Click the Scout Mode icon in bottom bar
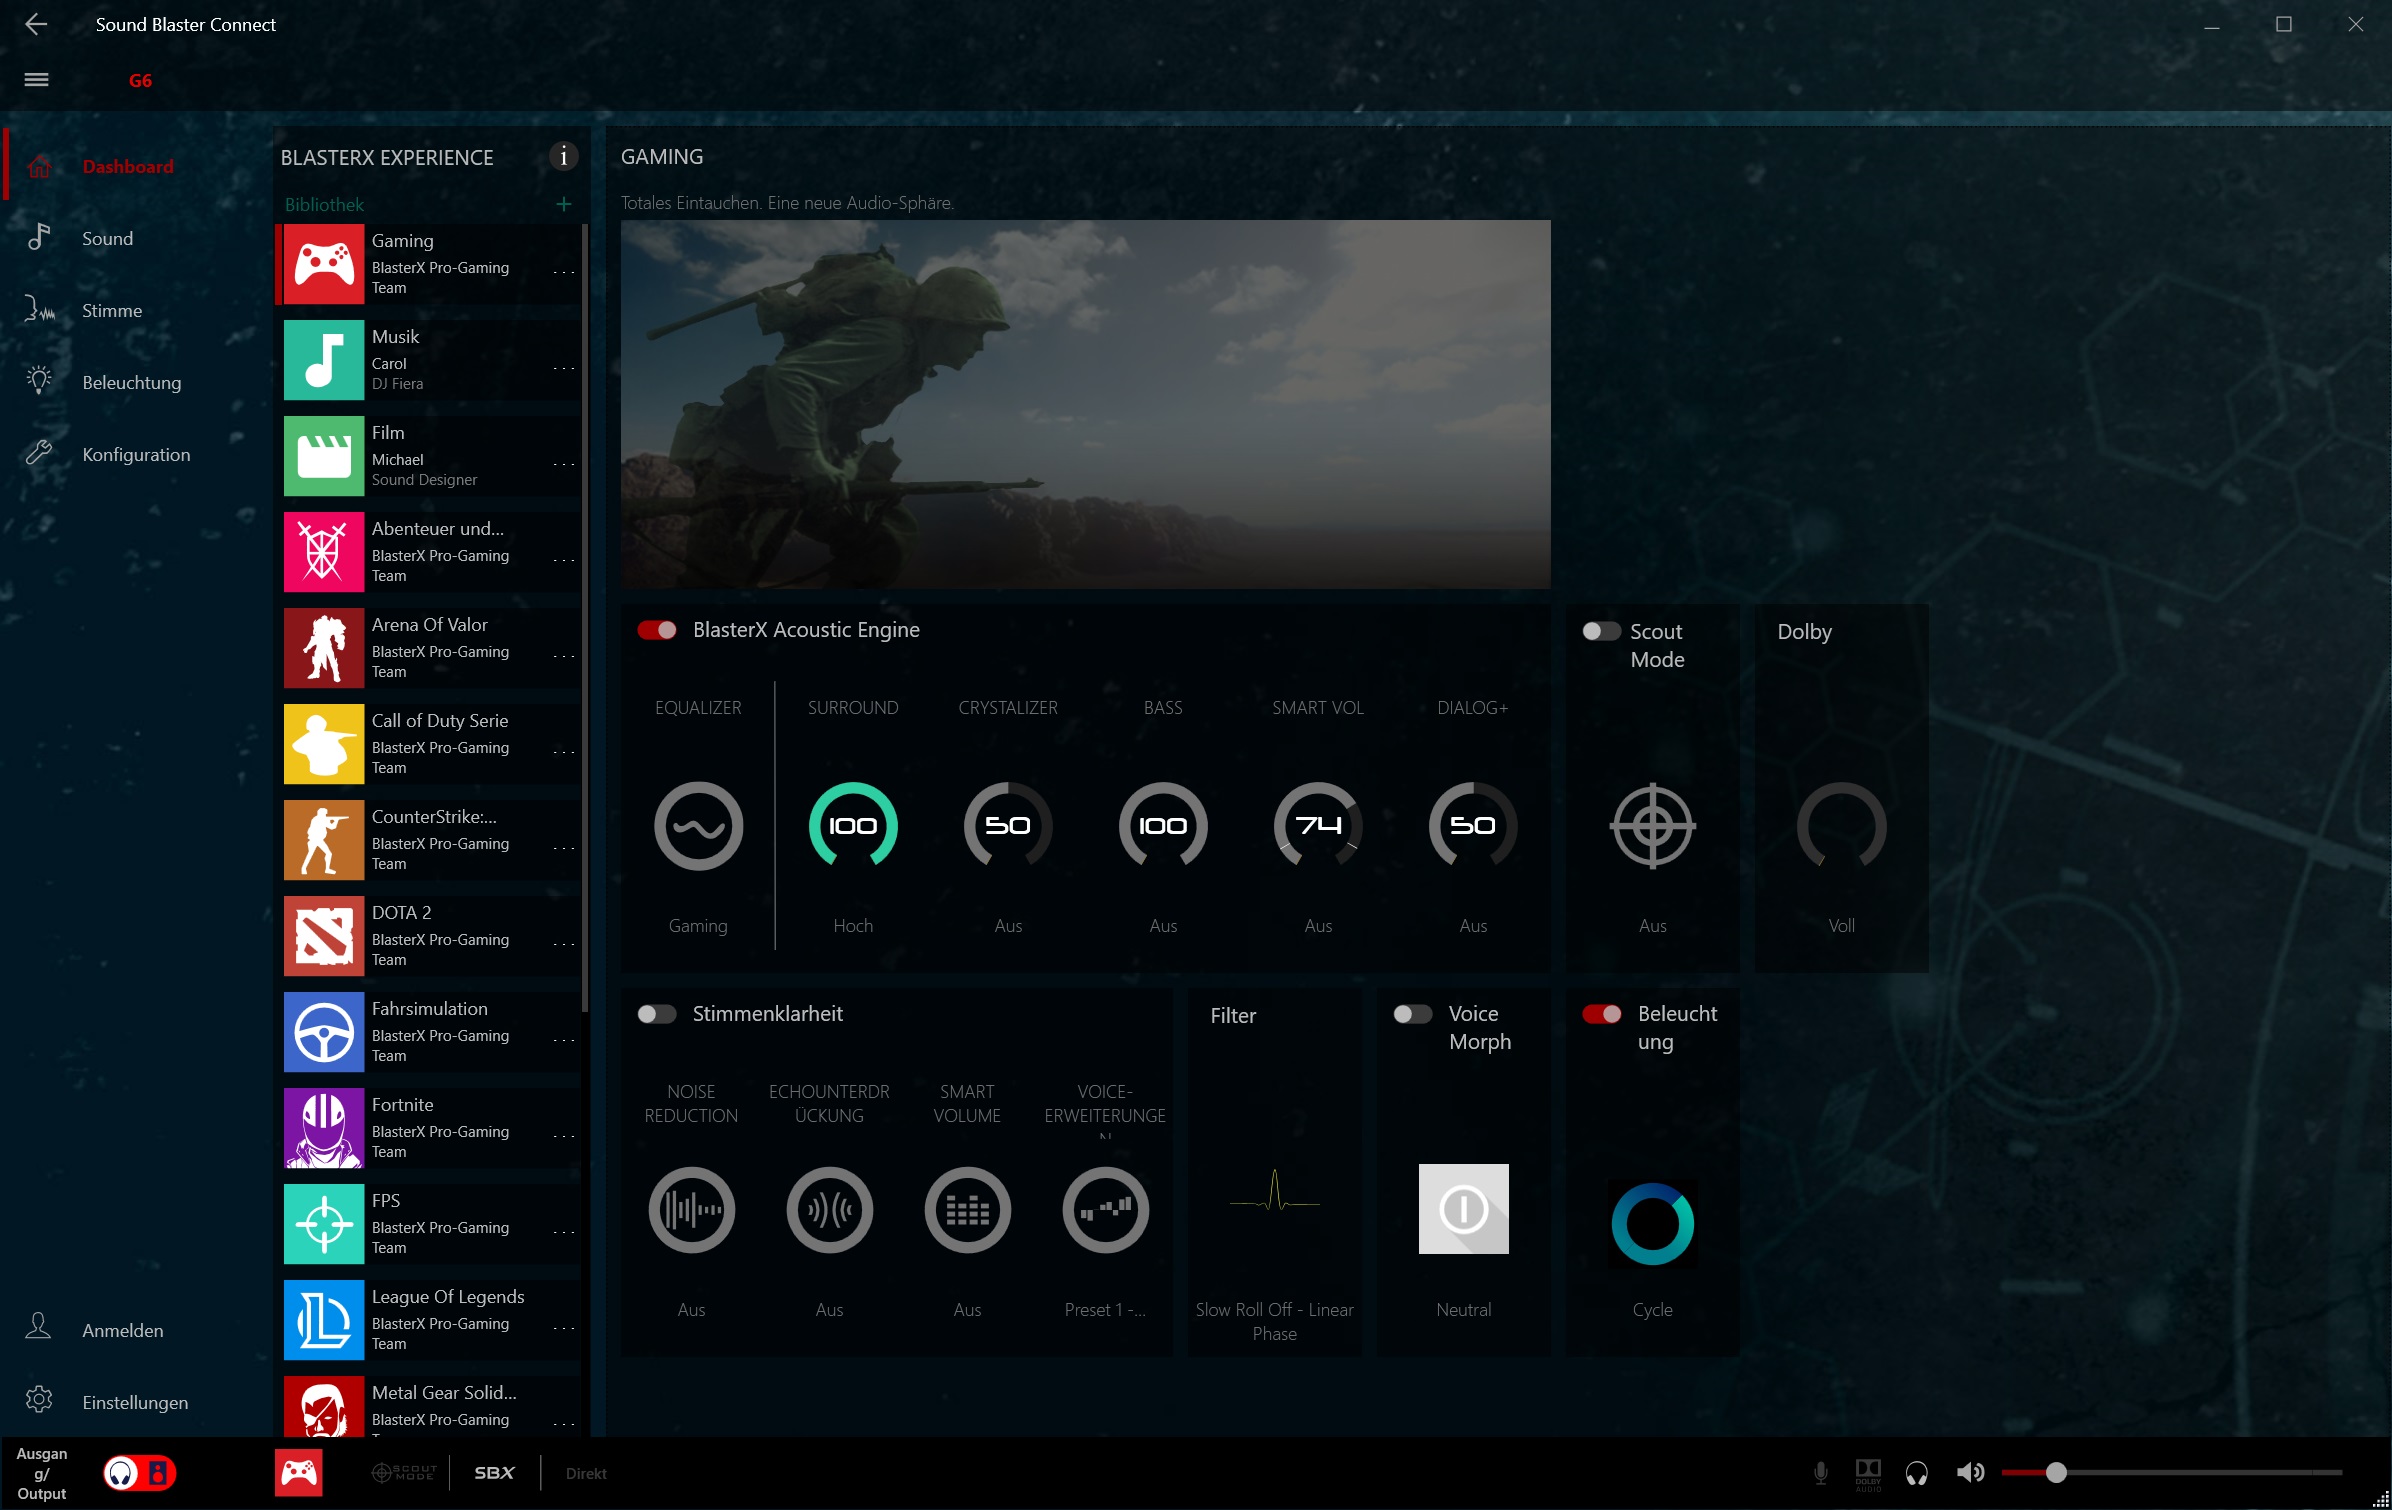This screenshot has height=1510, width=2392. [404, 1473]
